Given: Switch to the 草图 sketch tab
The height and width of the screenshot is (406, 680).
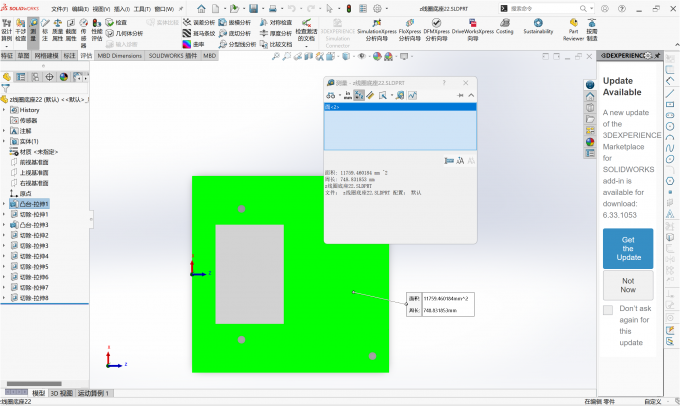Looking at the screenshot, I should [23, 56].
